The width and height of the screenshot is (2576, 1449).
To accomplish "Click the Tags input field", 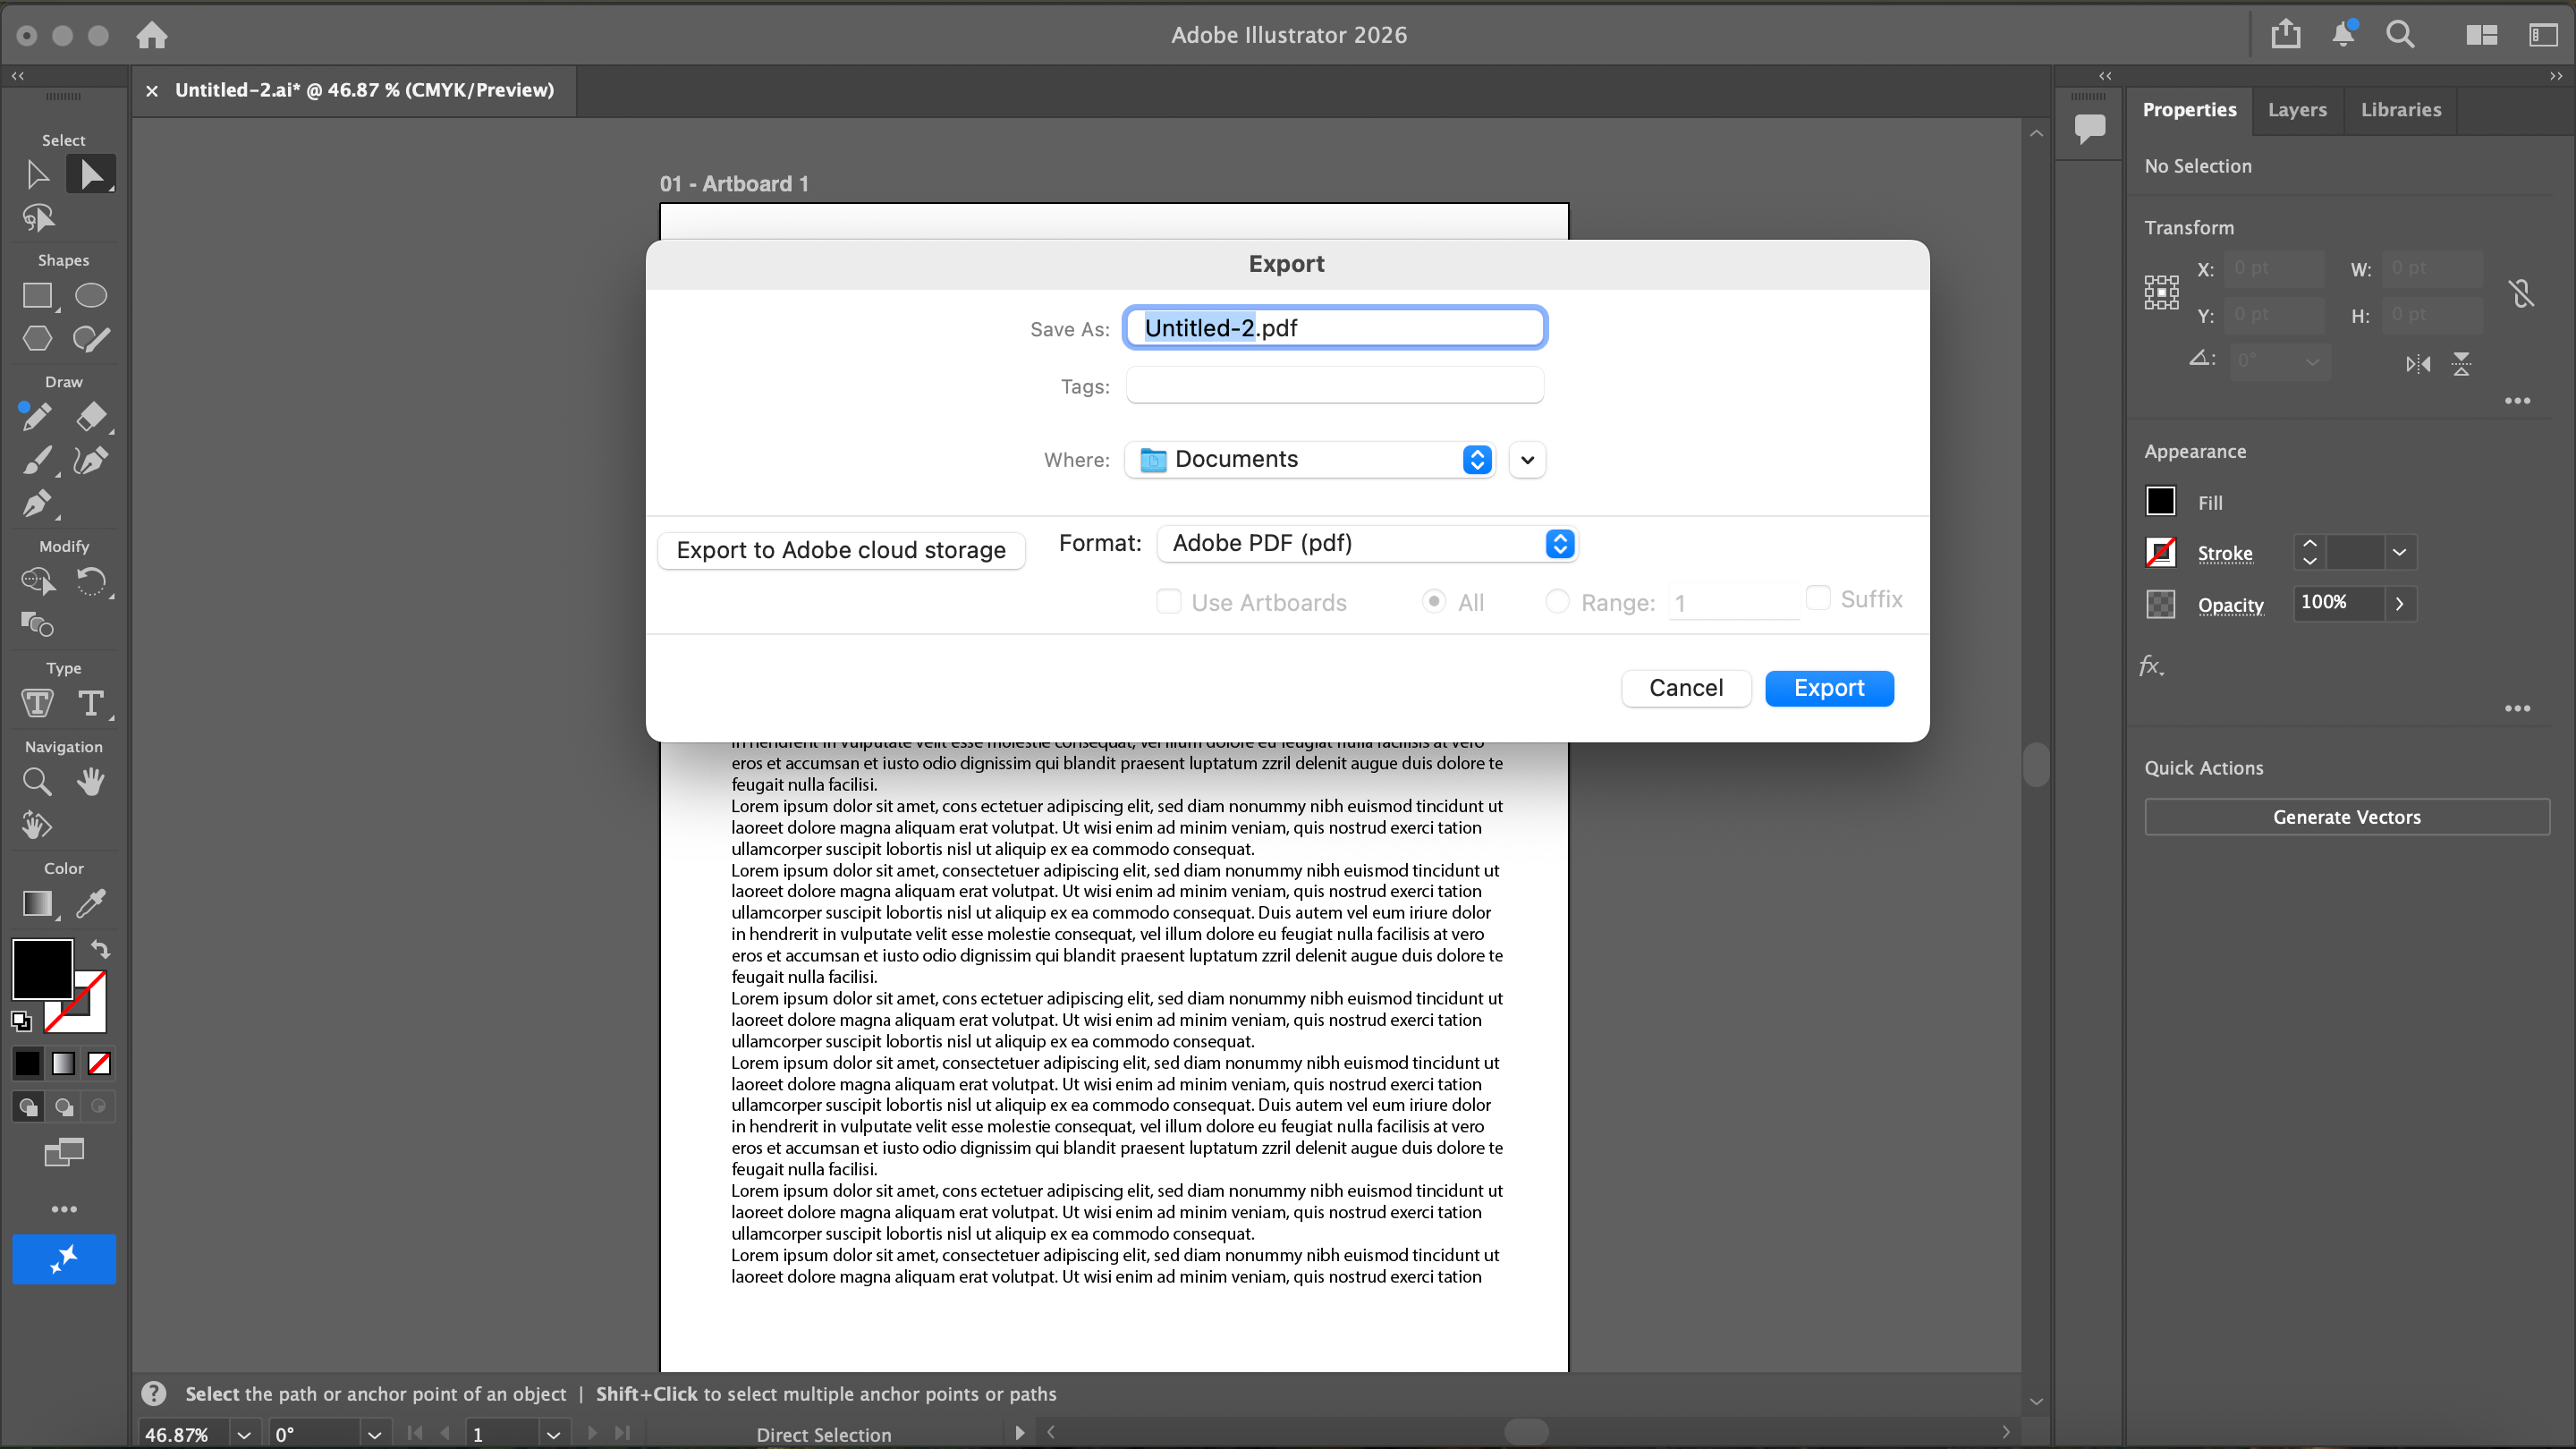I will coord(1334,386).
